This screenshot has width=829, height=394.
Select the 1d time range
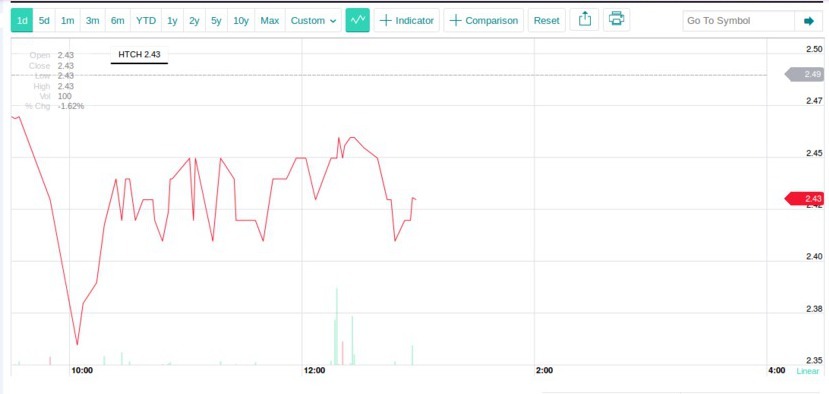(22, 21)
